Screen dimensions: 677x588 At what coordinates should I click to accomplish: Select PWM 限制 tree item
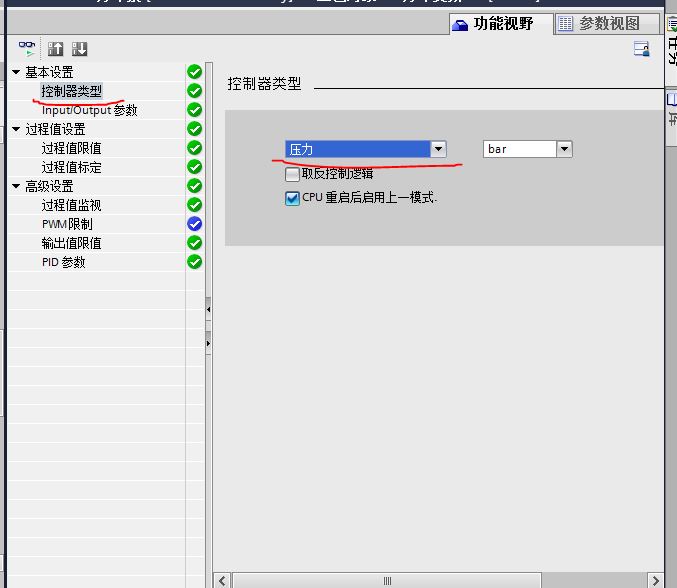point(67,224)
